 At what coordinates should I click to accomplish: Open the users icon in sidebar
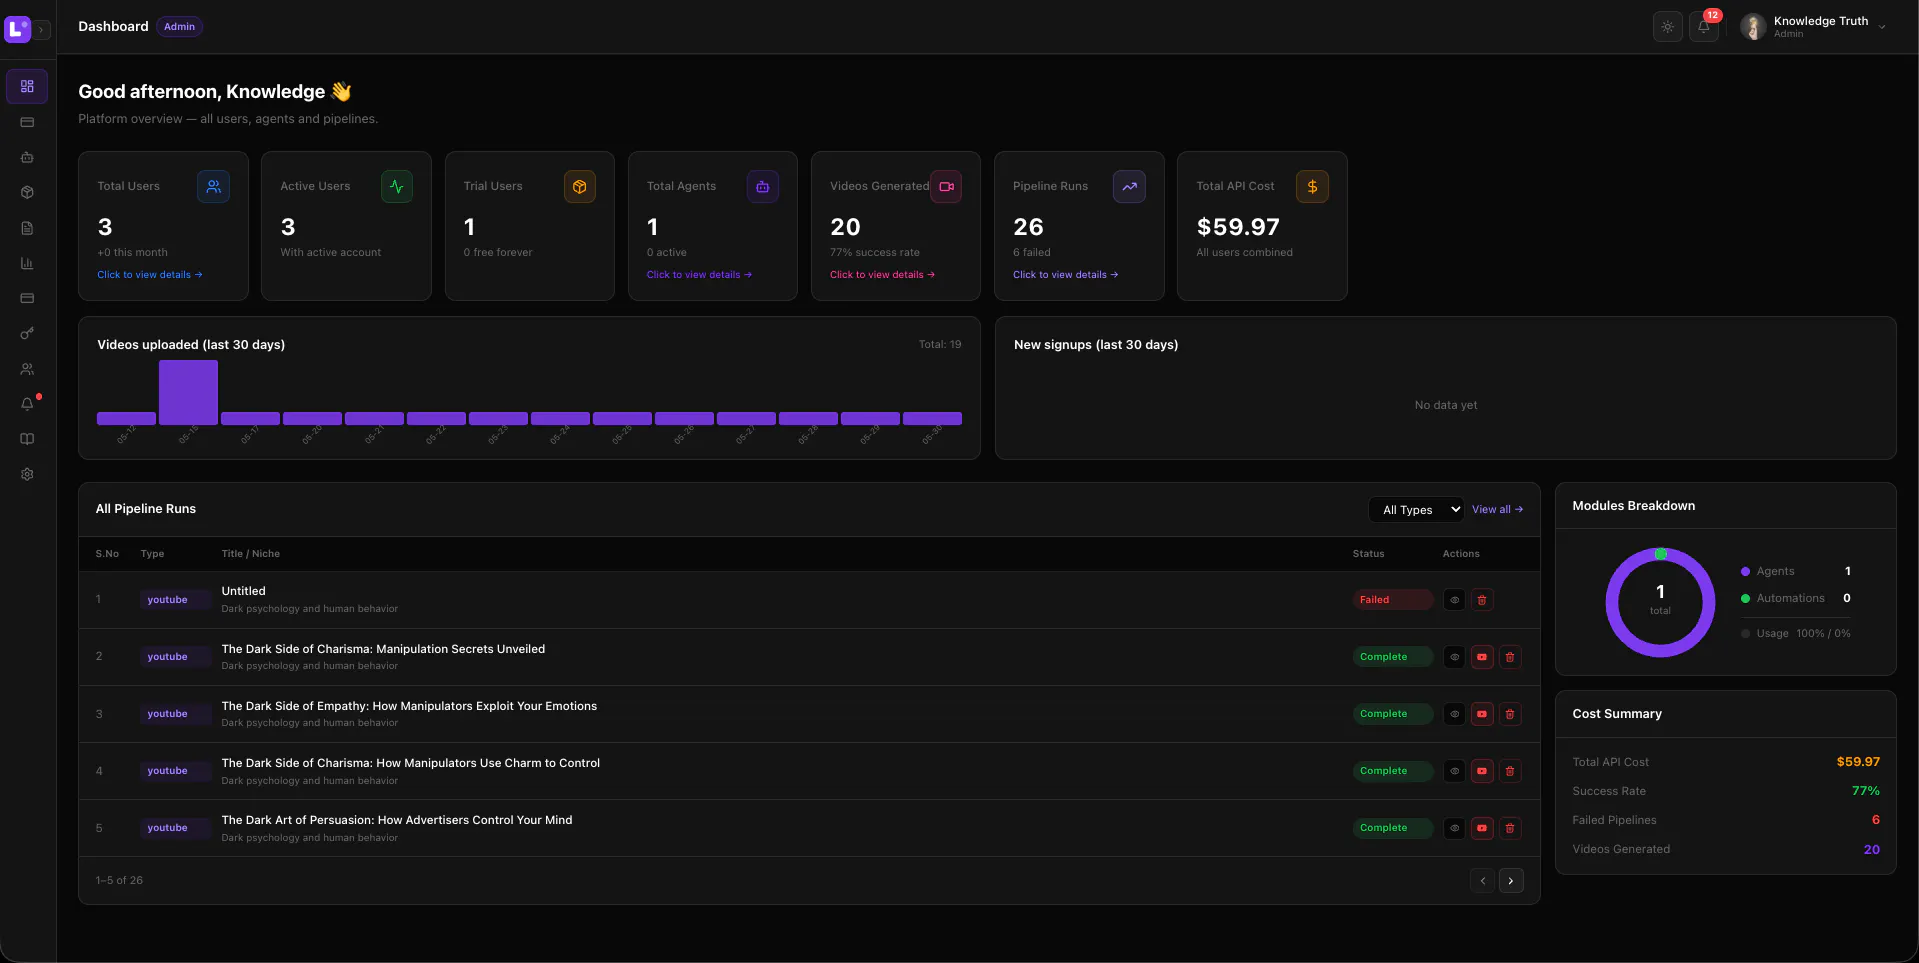pos(27,369)
